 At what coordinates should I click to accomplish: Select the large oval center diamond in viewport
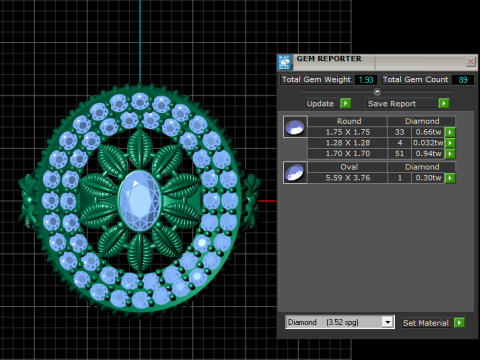[140, 201]
